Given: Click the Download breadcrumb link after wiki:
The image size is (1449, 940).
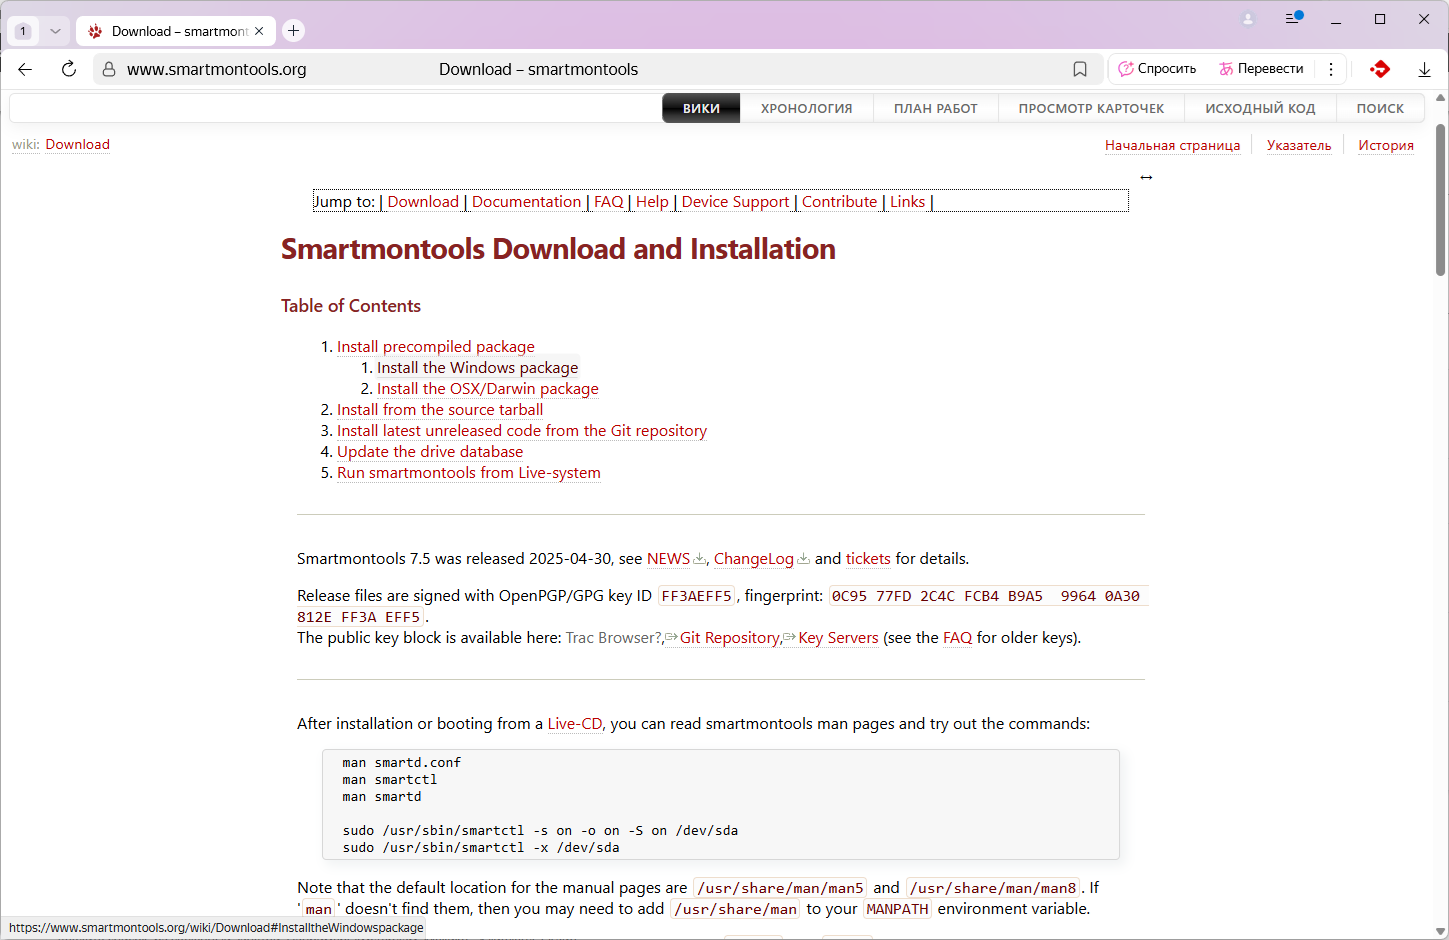Looking at the screenshot, I should [x=78, y=144].
